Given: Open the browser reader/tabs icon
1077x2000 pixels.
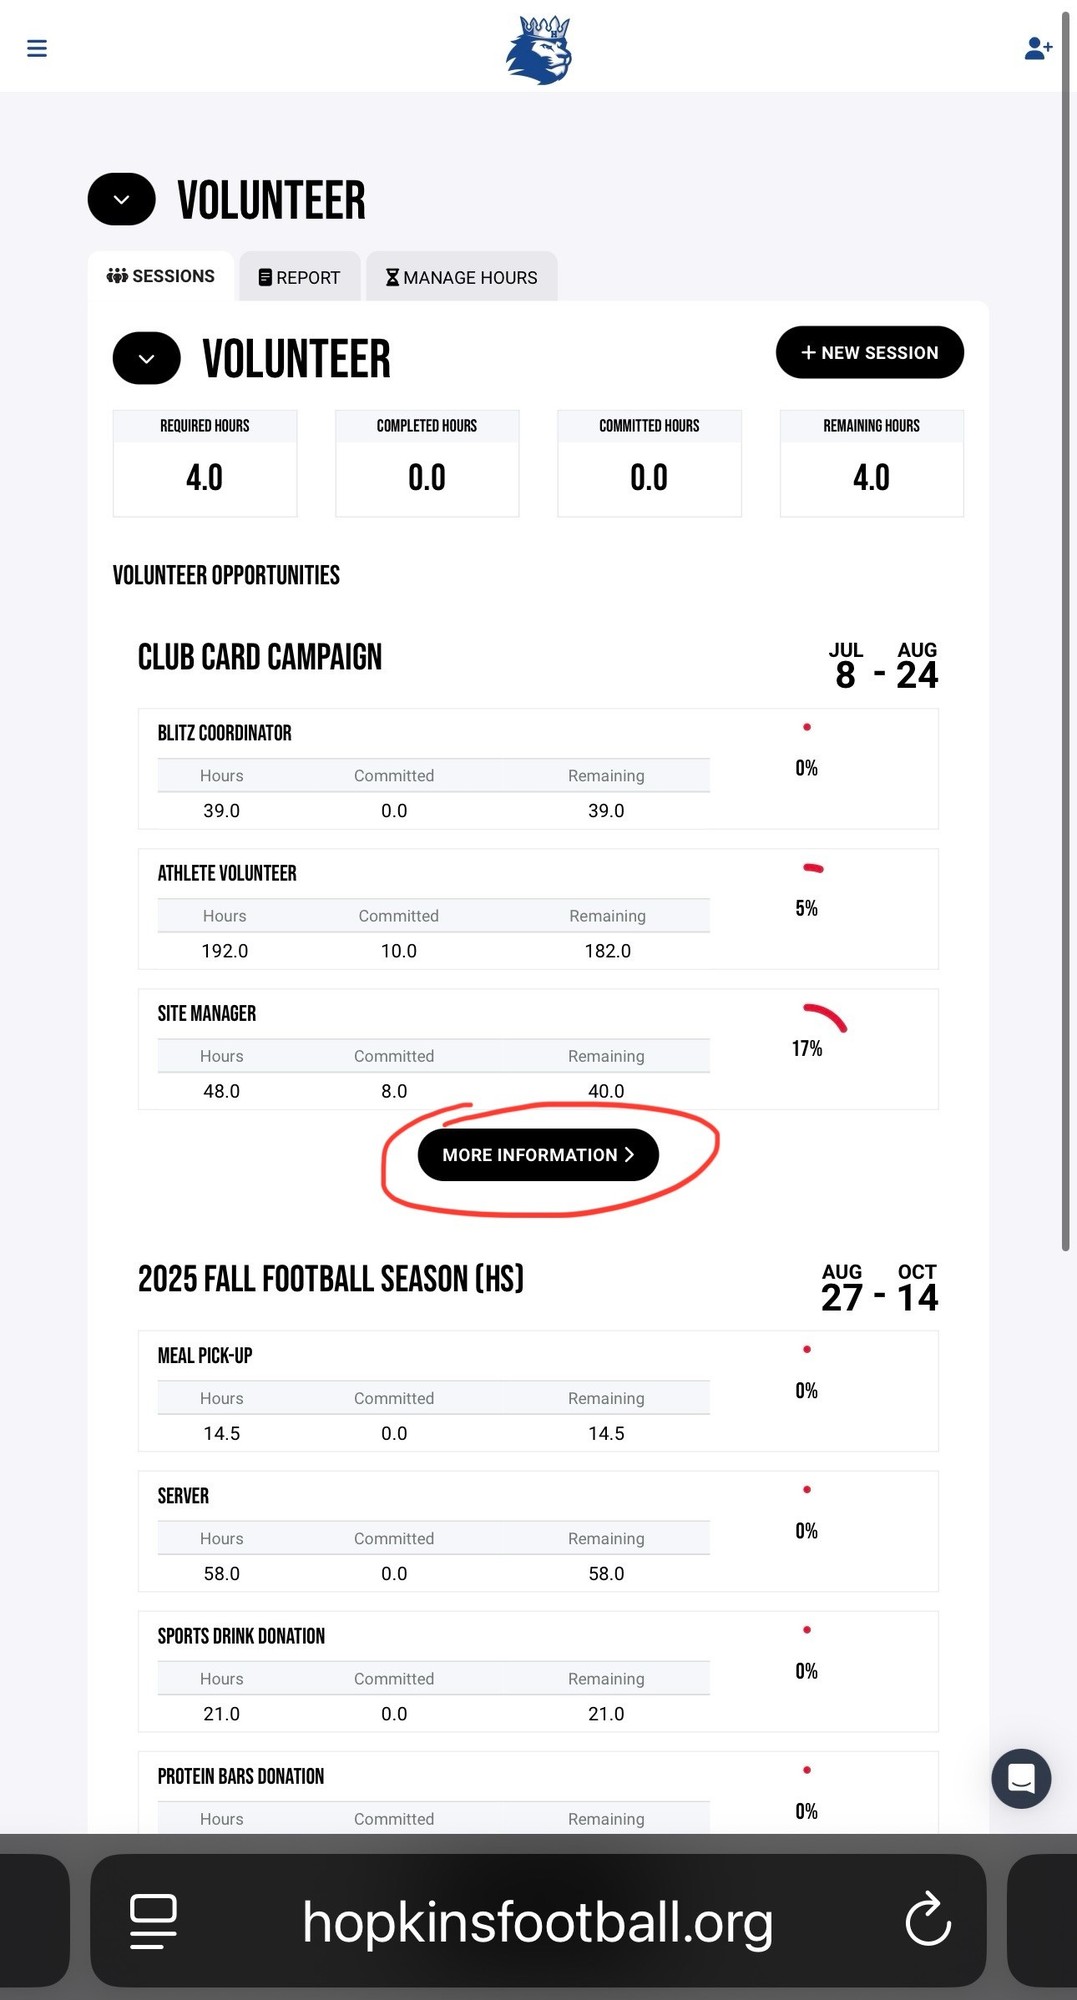Looking at the screenshot, I should [154, 1921].
